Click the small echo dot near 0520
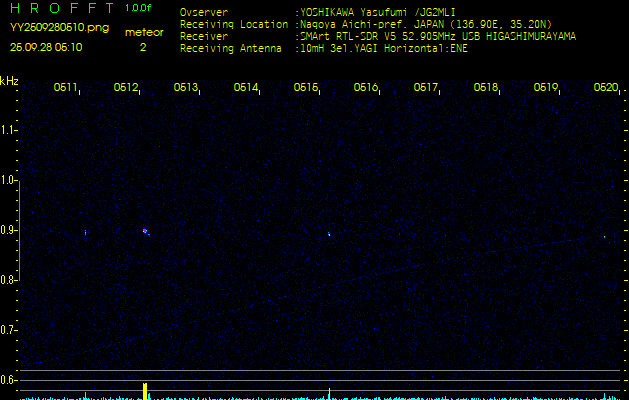The image size is (629, 400). coord(605,237)
